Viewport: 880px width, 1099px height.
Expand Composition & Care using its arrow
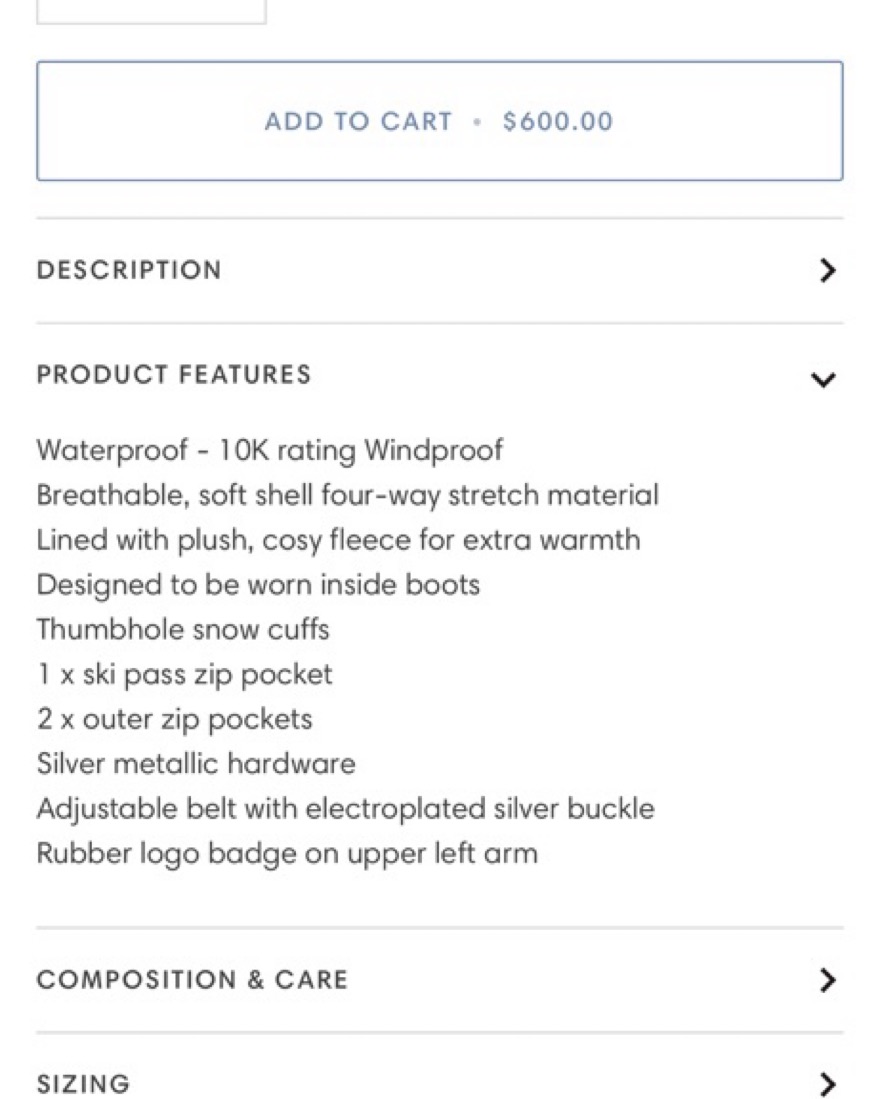click(x=826, y=980)
